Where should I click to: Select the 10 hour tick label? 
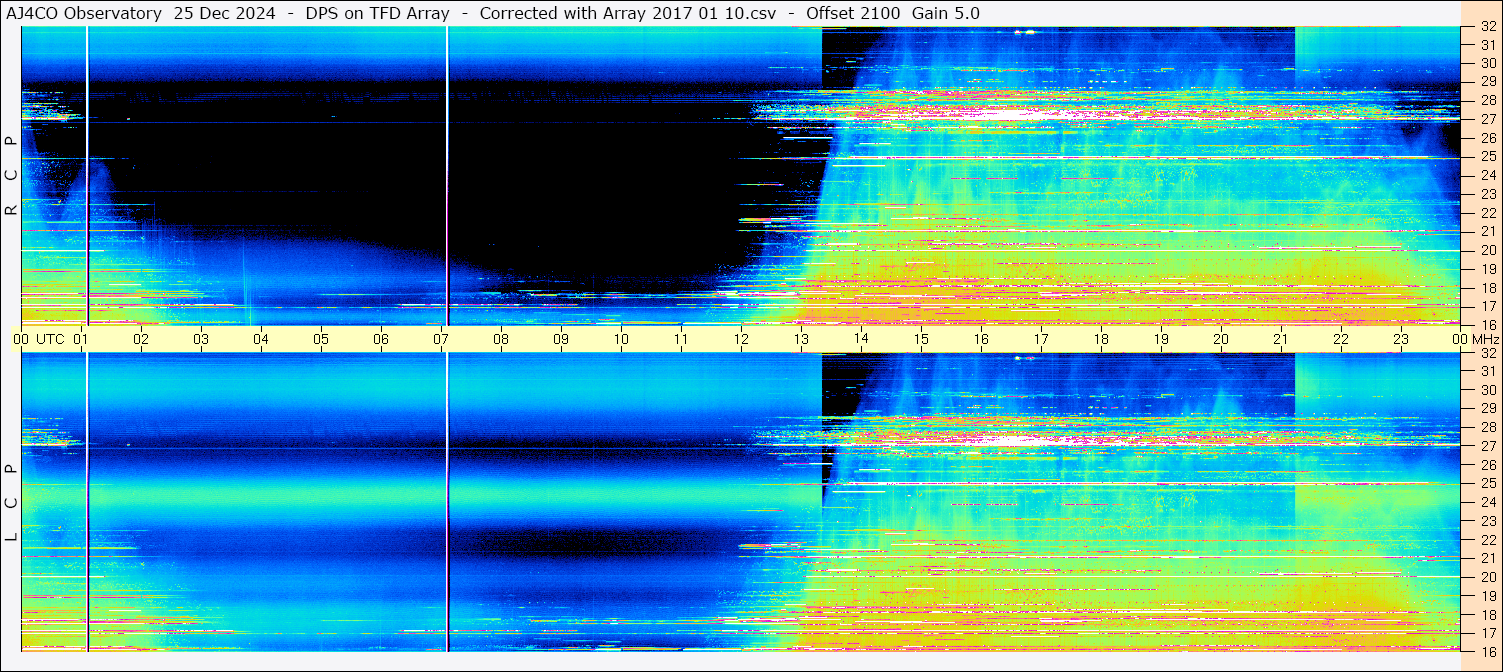click(621, 339)
